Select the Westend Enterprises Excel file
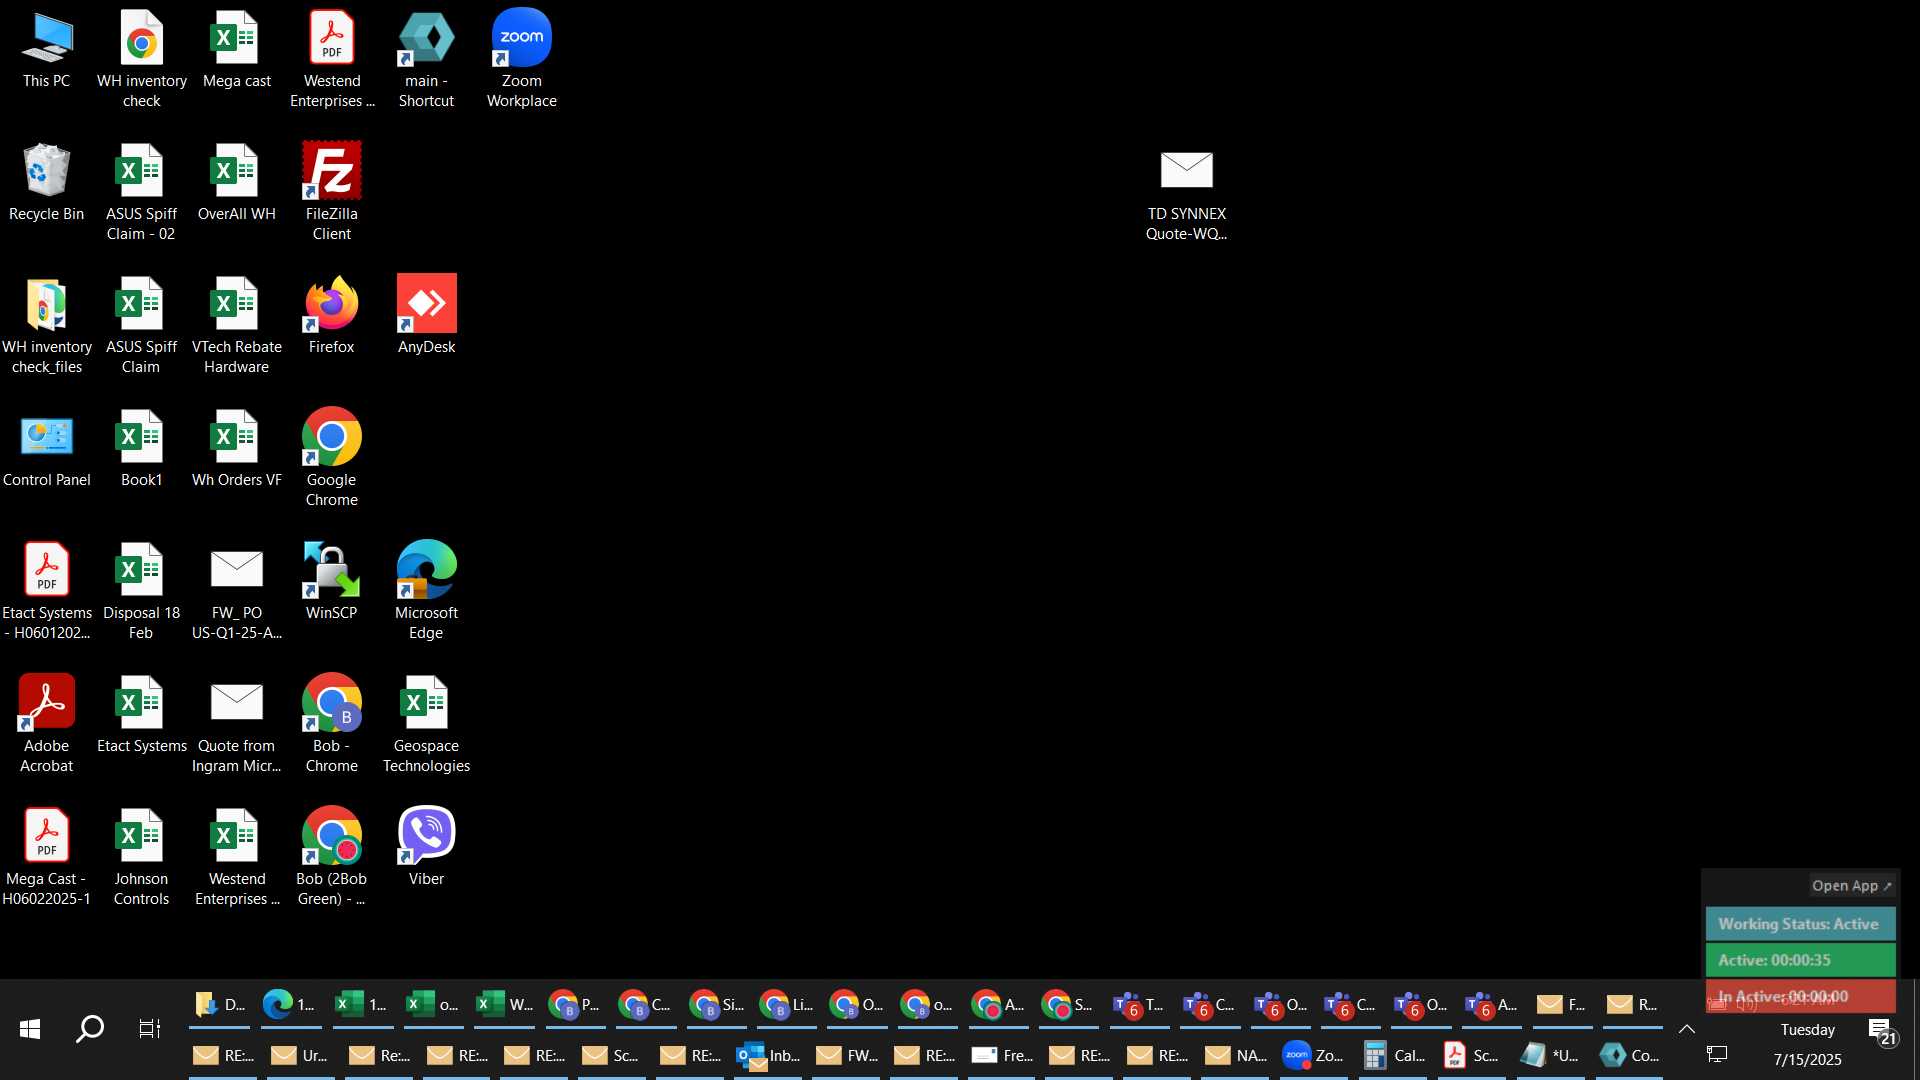 click(237, 857)
